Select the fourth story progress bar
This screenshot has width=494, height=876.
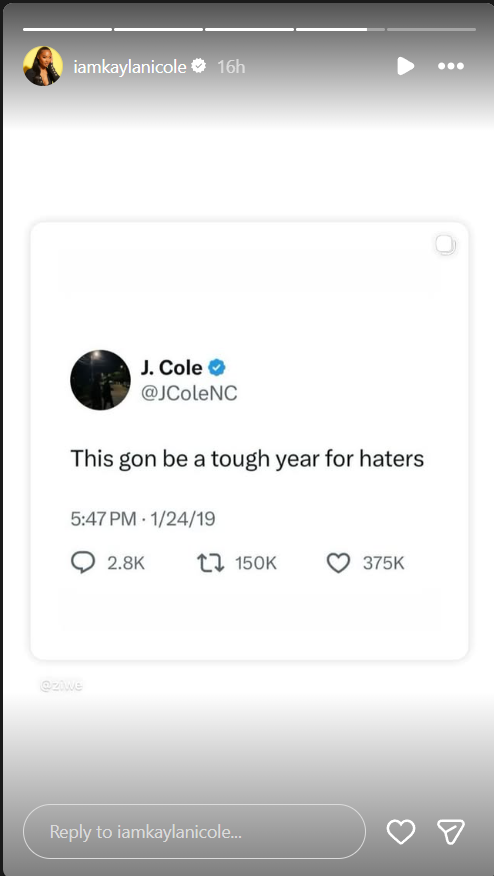click(340, 29)
